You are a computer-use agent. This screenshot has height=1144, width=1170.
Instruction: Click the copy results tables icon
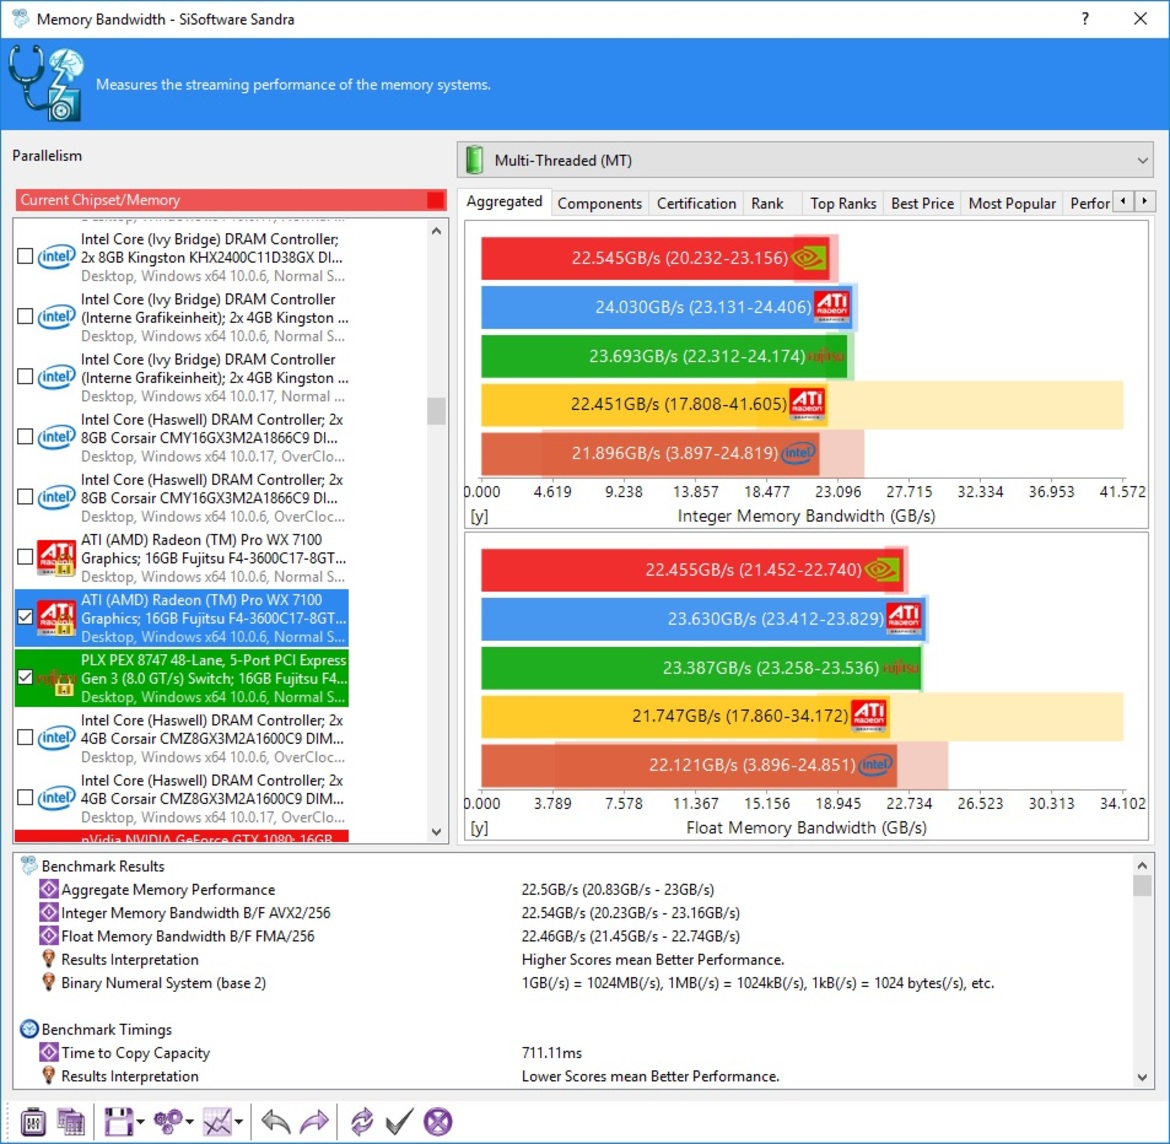point(71,1122)
